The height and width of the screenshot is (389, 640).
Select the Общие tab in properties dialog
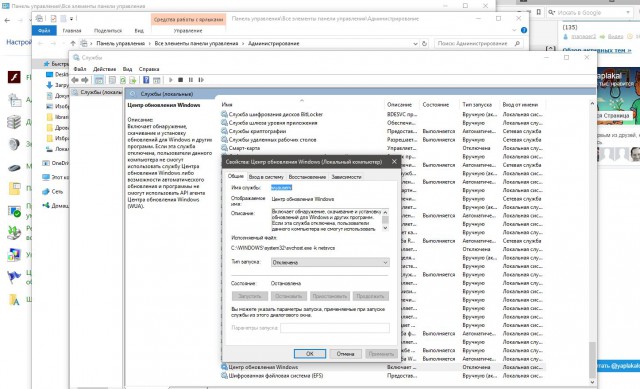tap(236, 176)
